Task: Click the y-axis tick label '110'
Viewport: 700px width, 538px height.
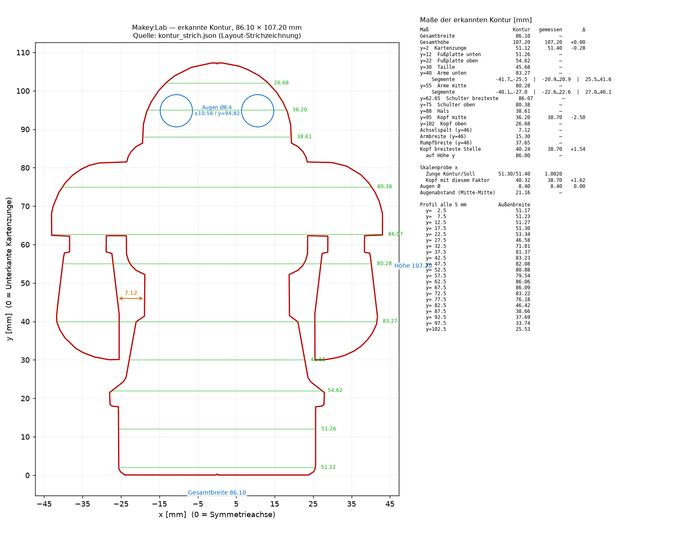Action: 22,53
